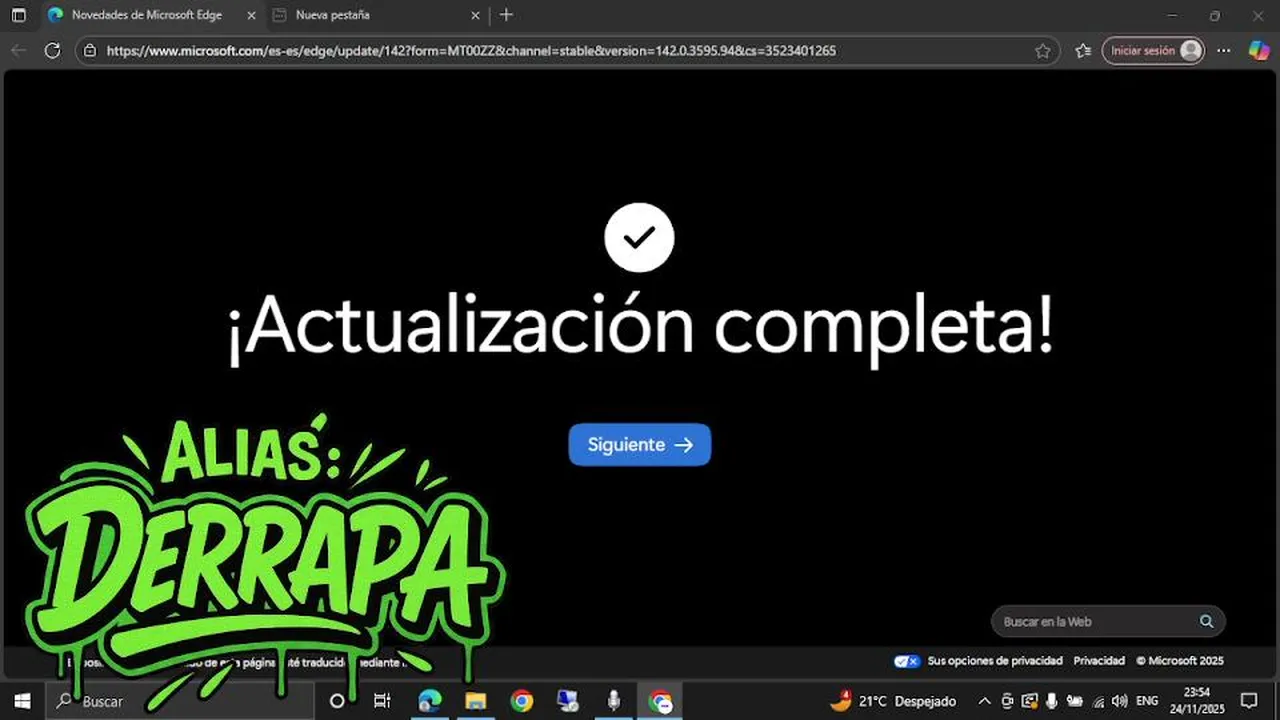Open the clock showing 23:54

tap(1196, 700)
